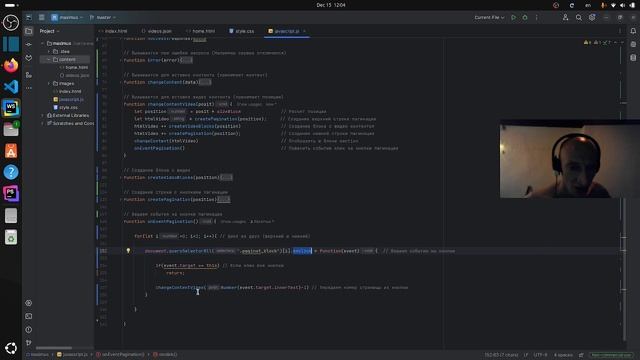Click the project panel horizontal scrollbar

tap(54, 348)
